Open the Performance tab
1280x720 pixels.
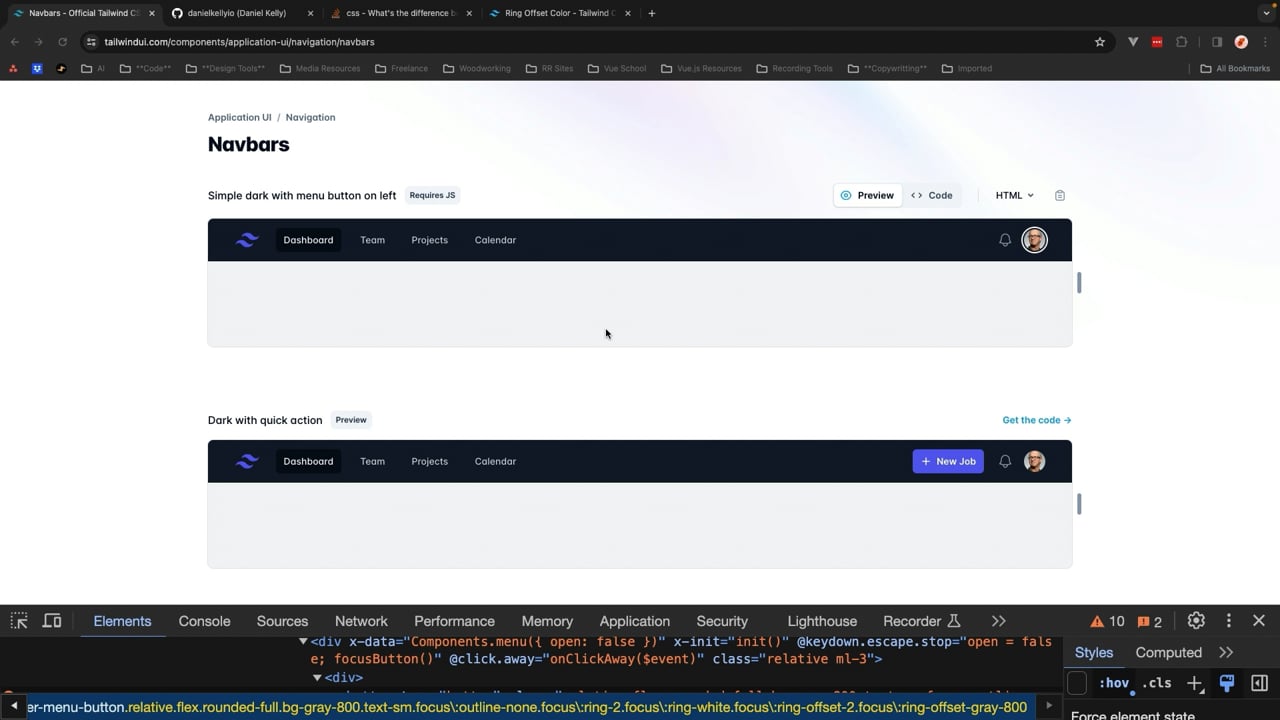pyautogui.click(x=454, y=621)
